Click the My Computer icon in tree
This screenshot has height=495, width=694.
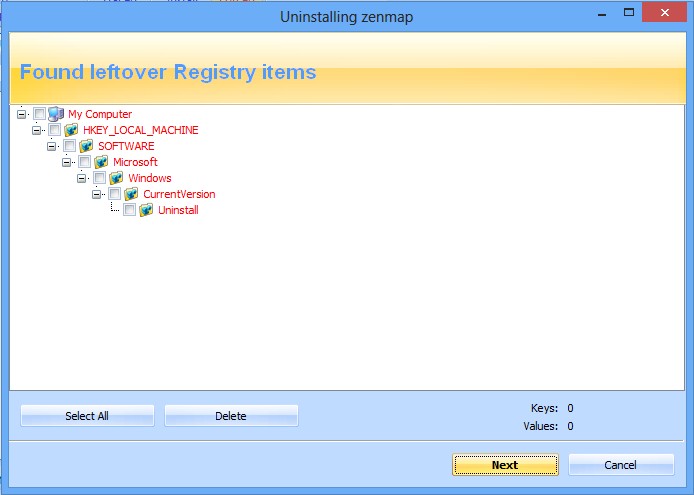pyautogui.click(x=56, y=114)
